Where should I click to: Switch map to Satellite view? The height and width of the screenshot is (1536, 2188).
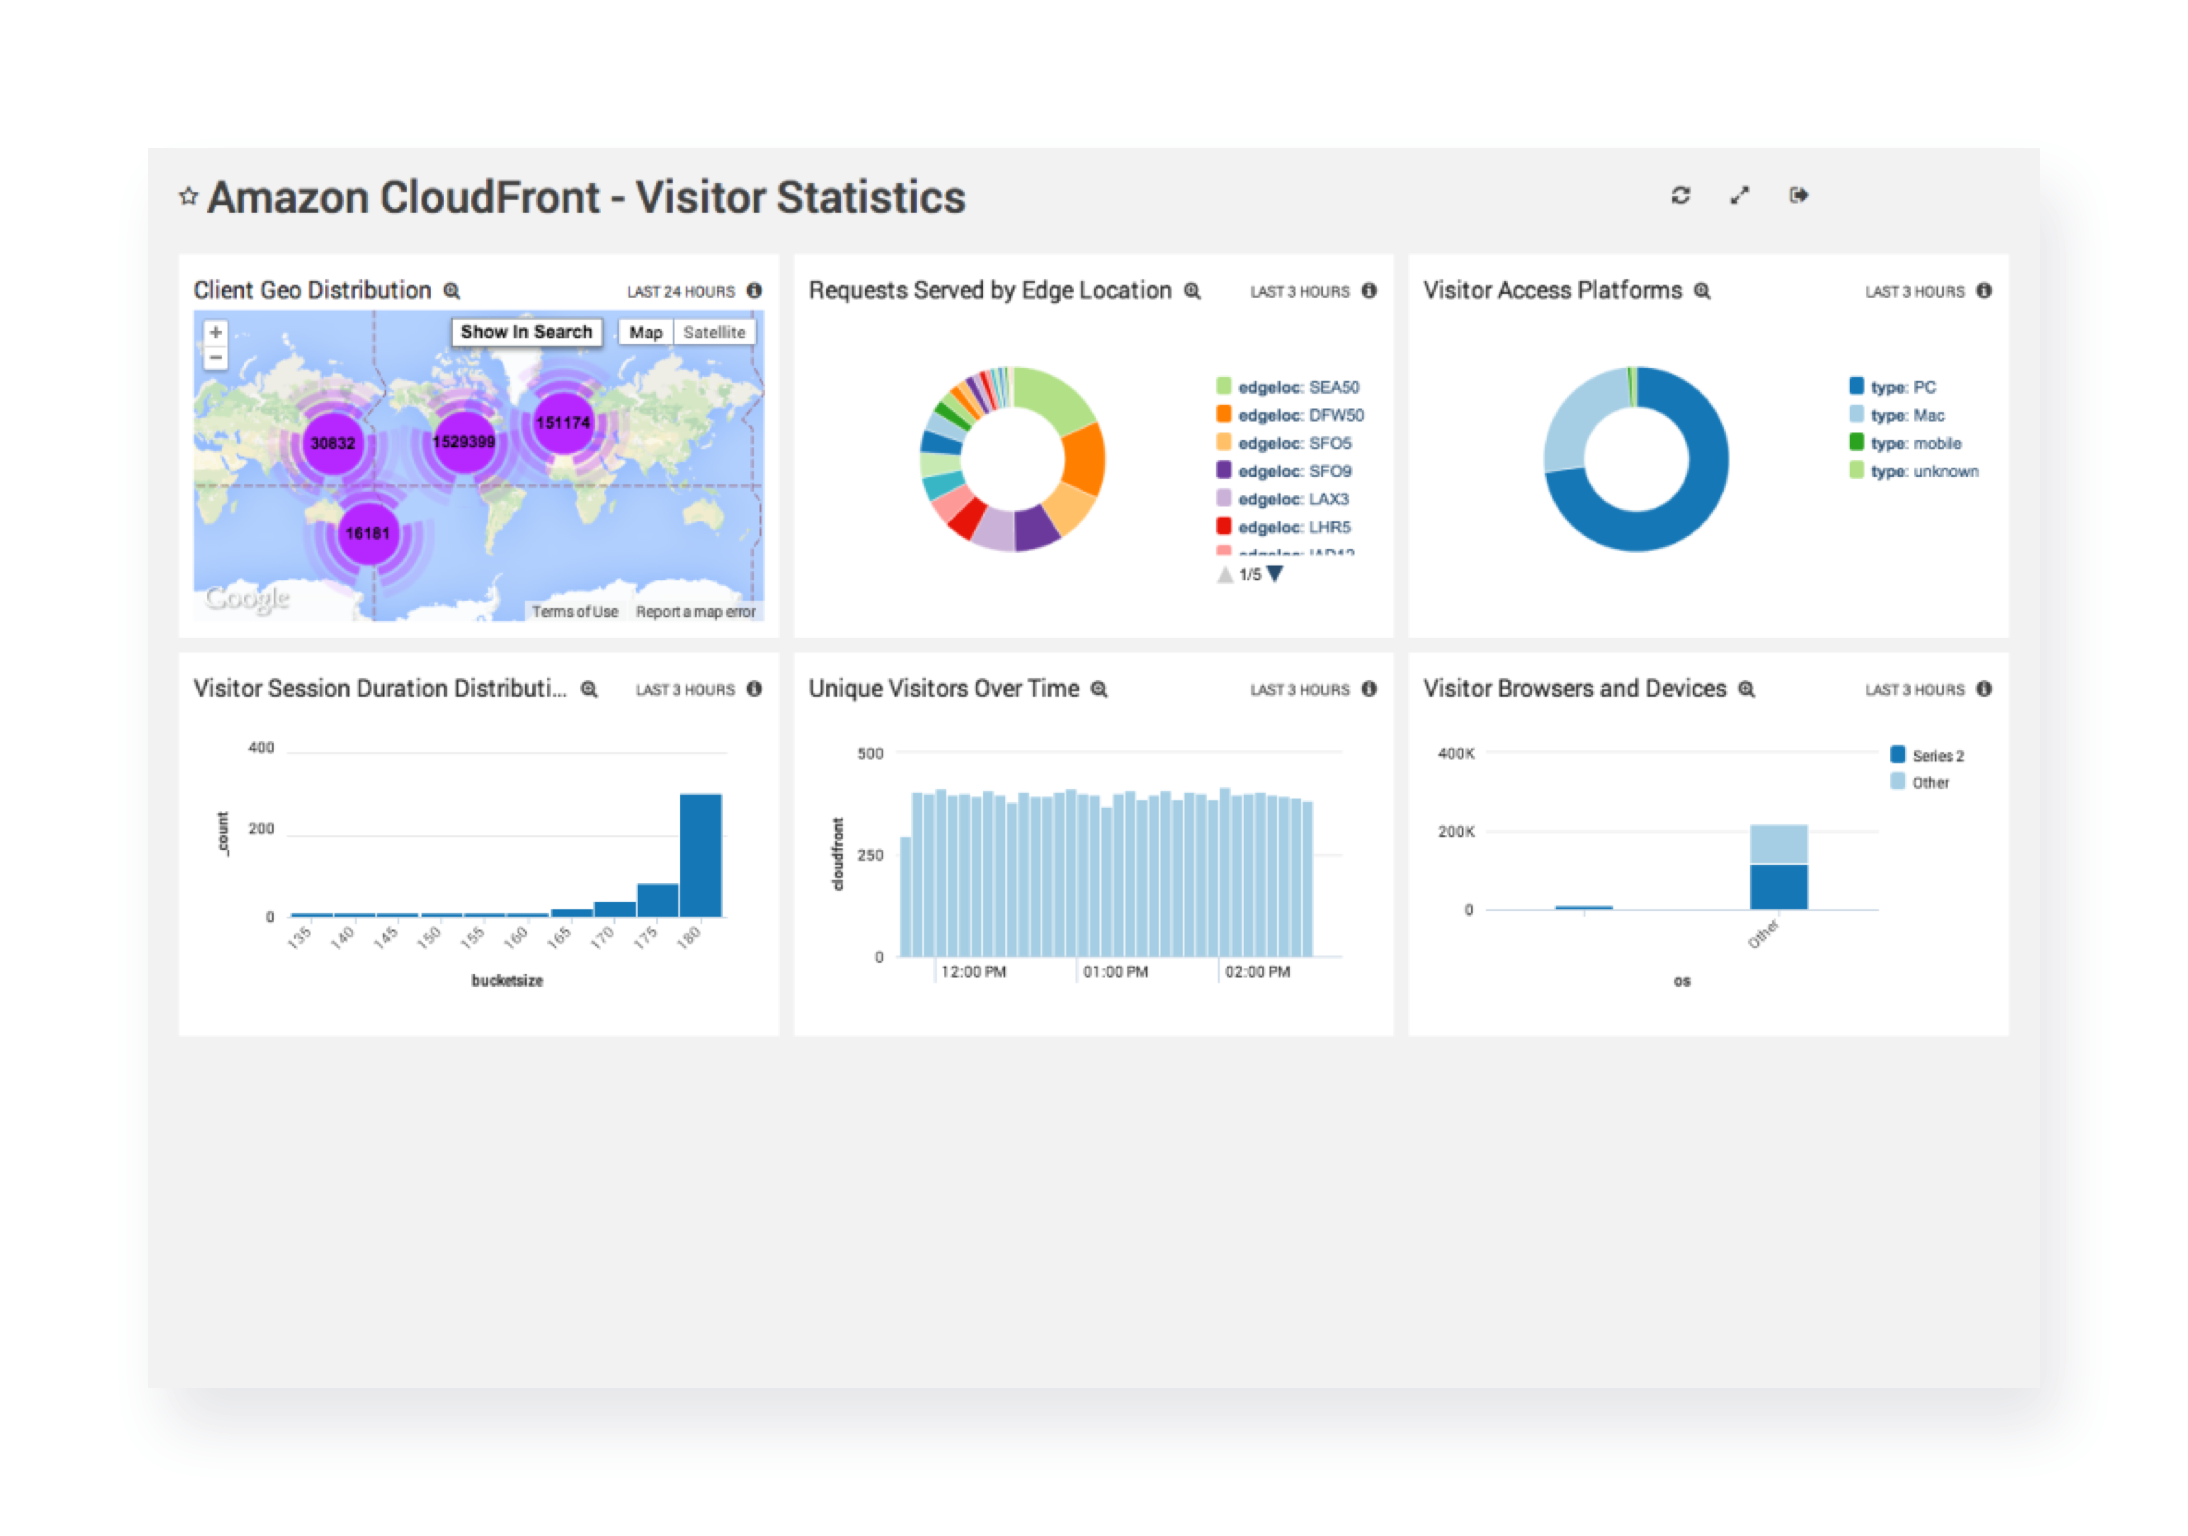point(714,332)
